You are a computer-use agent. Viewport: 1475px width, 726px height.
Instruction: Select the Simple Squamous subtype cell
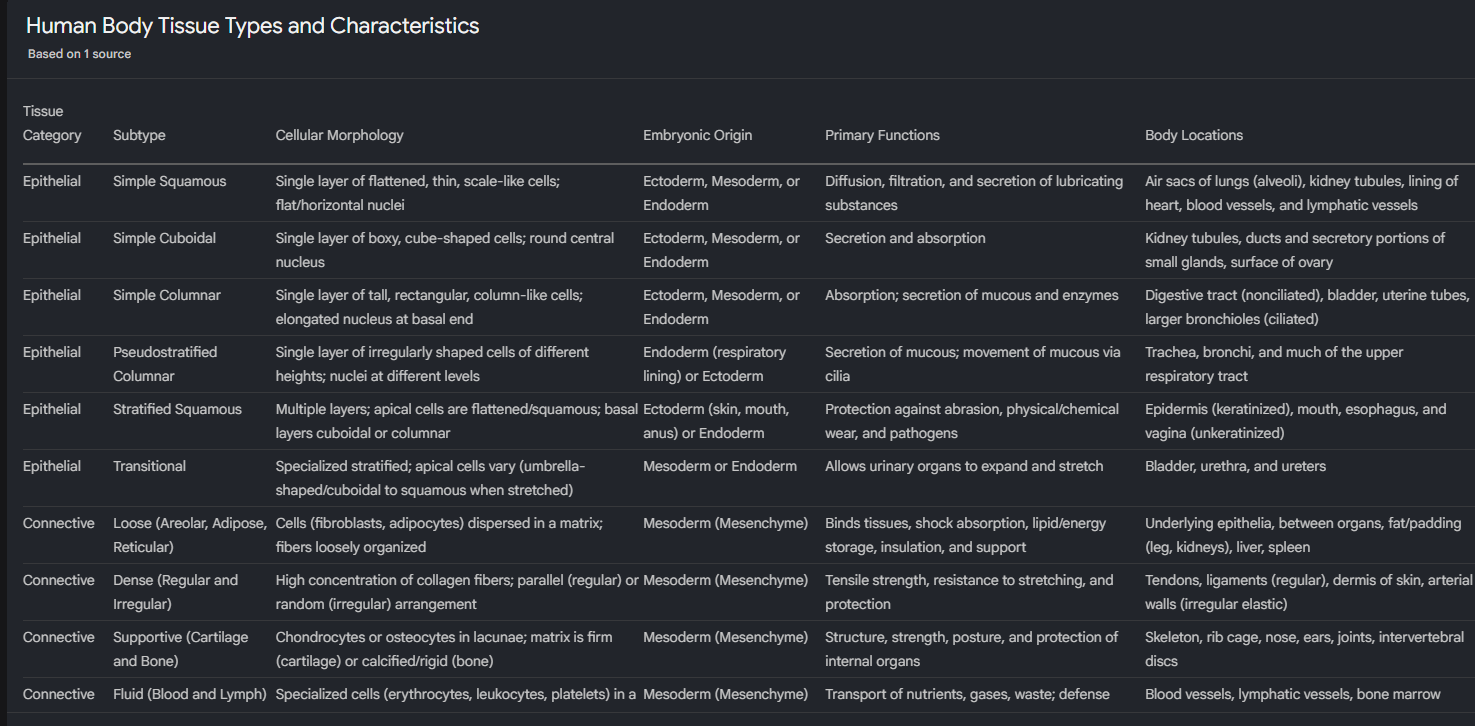[169, 181]
